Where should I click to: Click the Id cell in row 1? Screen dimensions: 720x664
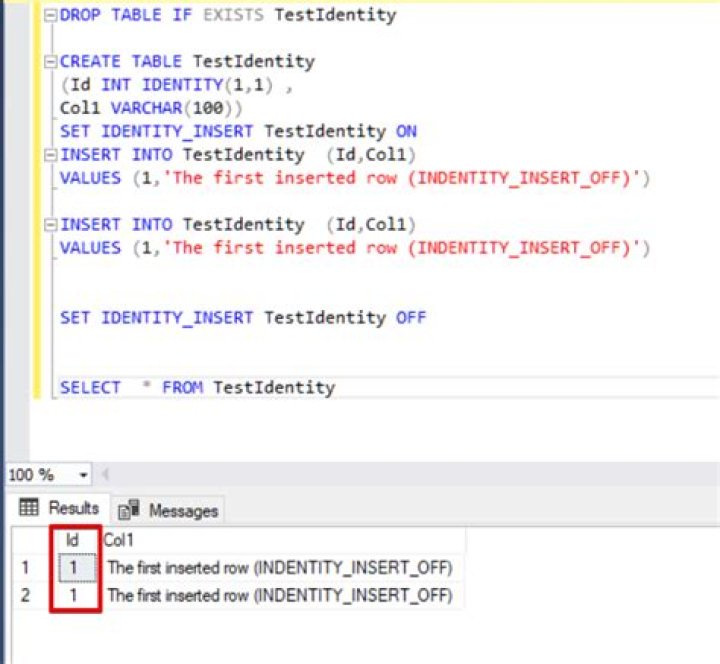click(75, 568)
